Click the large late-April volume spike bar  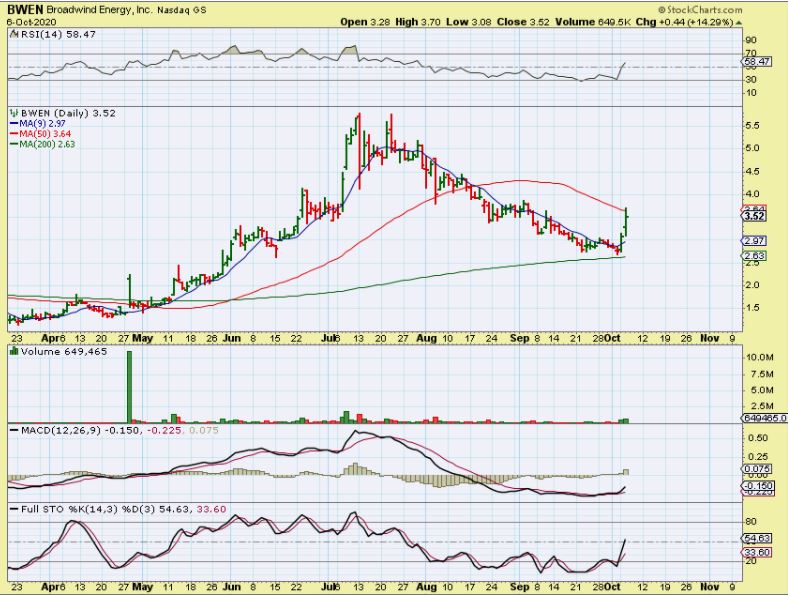[x=129, y=386]
